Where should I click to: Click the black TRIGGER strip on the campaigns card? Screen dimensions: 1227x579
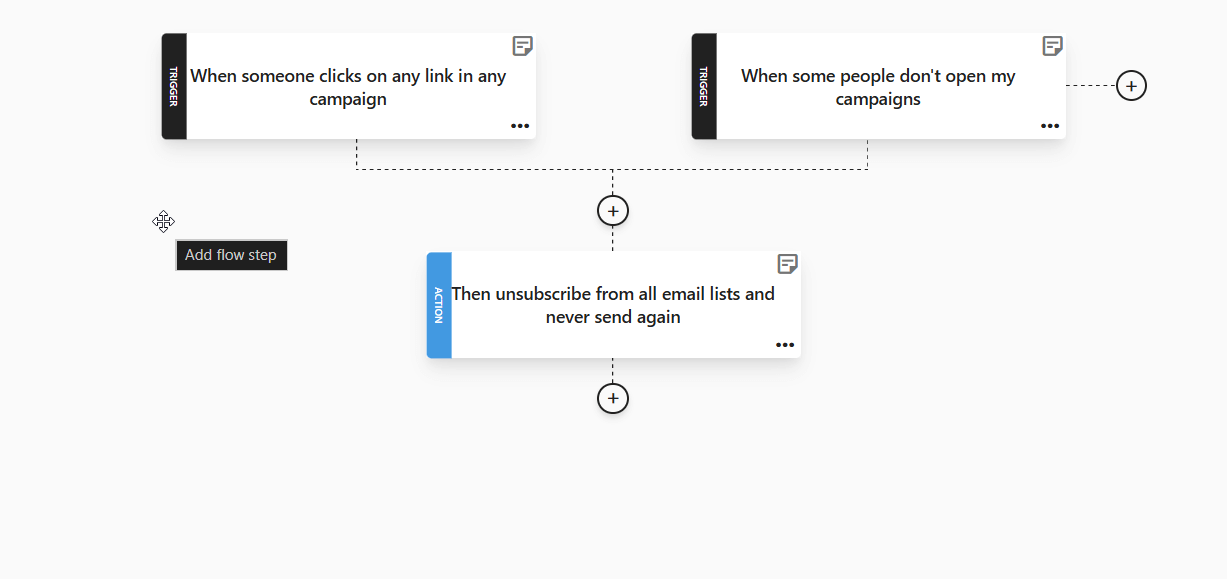click(x=703, y=86)
